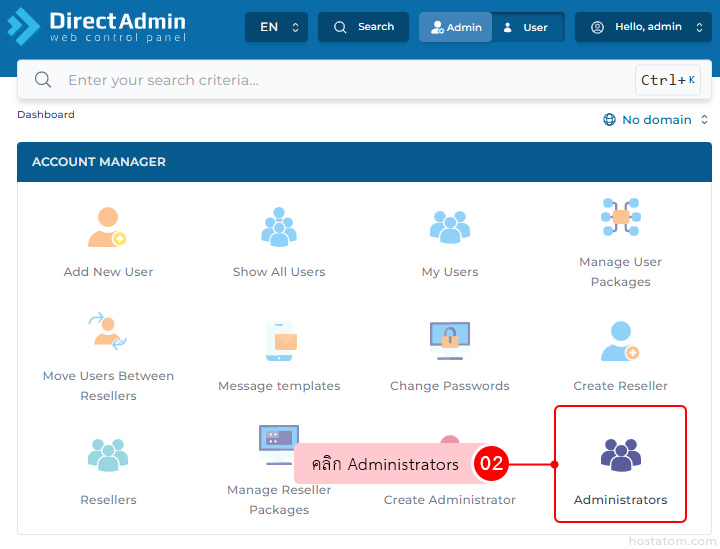Click the Administrators label
The width and height of the screenshot is (720, 549).
pos(620,499)
